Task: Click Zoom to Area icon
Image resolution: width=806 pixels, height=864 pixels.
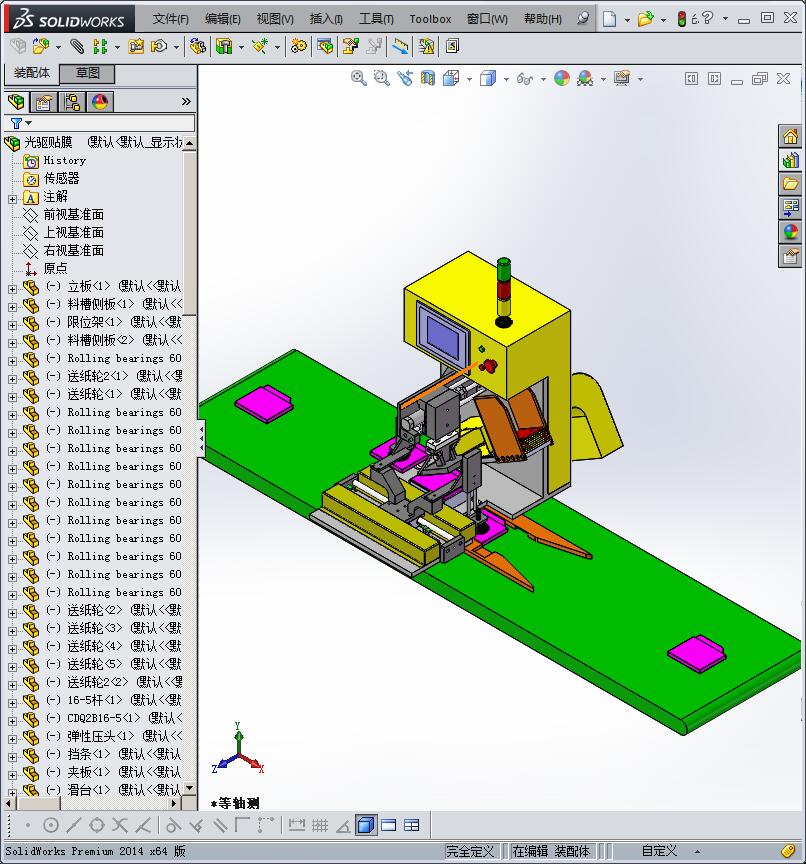Action: point(381,78)
